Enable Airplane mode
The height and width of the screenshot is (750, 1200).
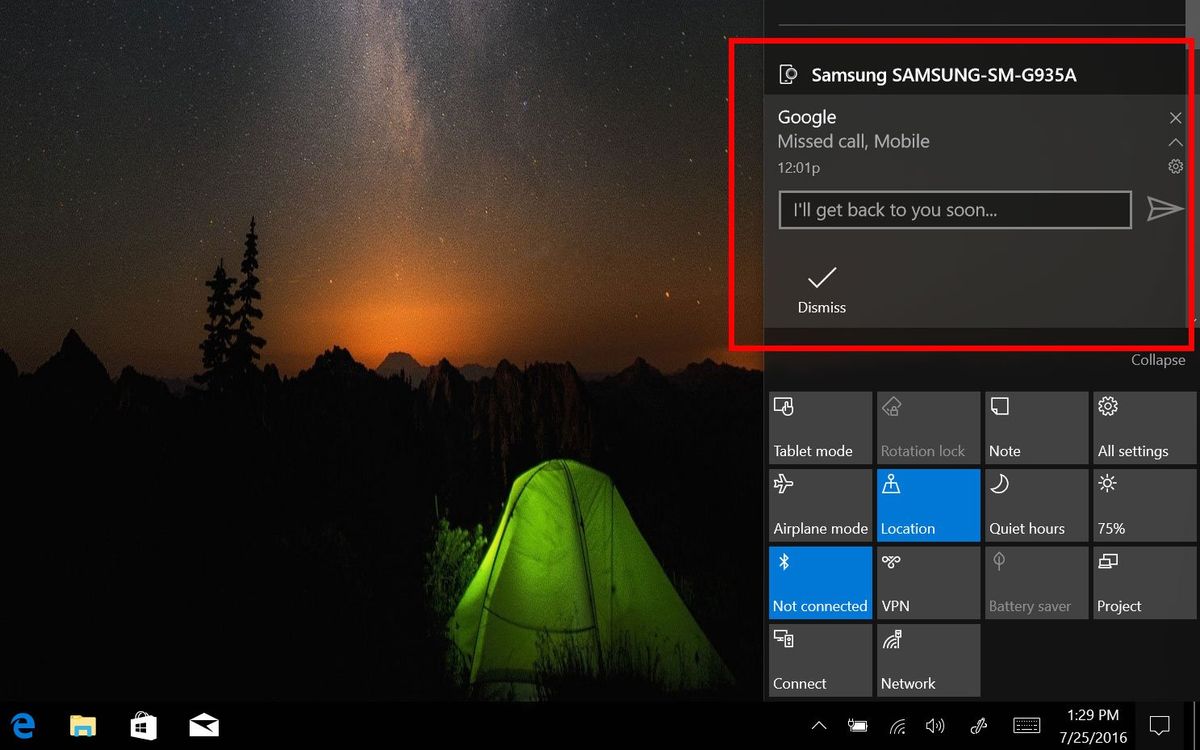click(x=820, y=505)
